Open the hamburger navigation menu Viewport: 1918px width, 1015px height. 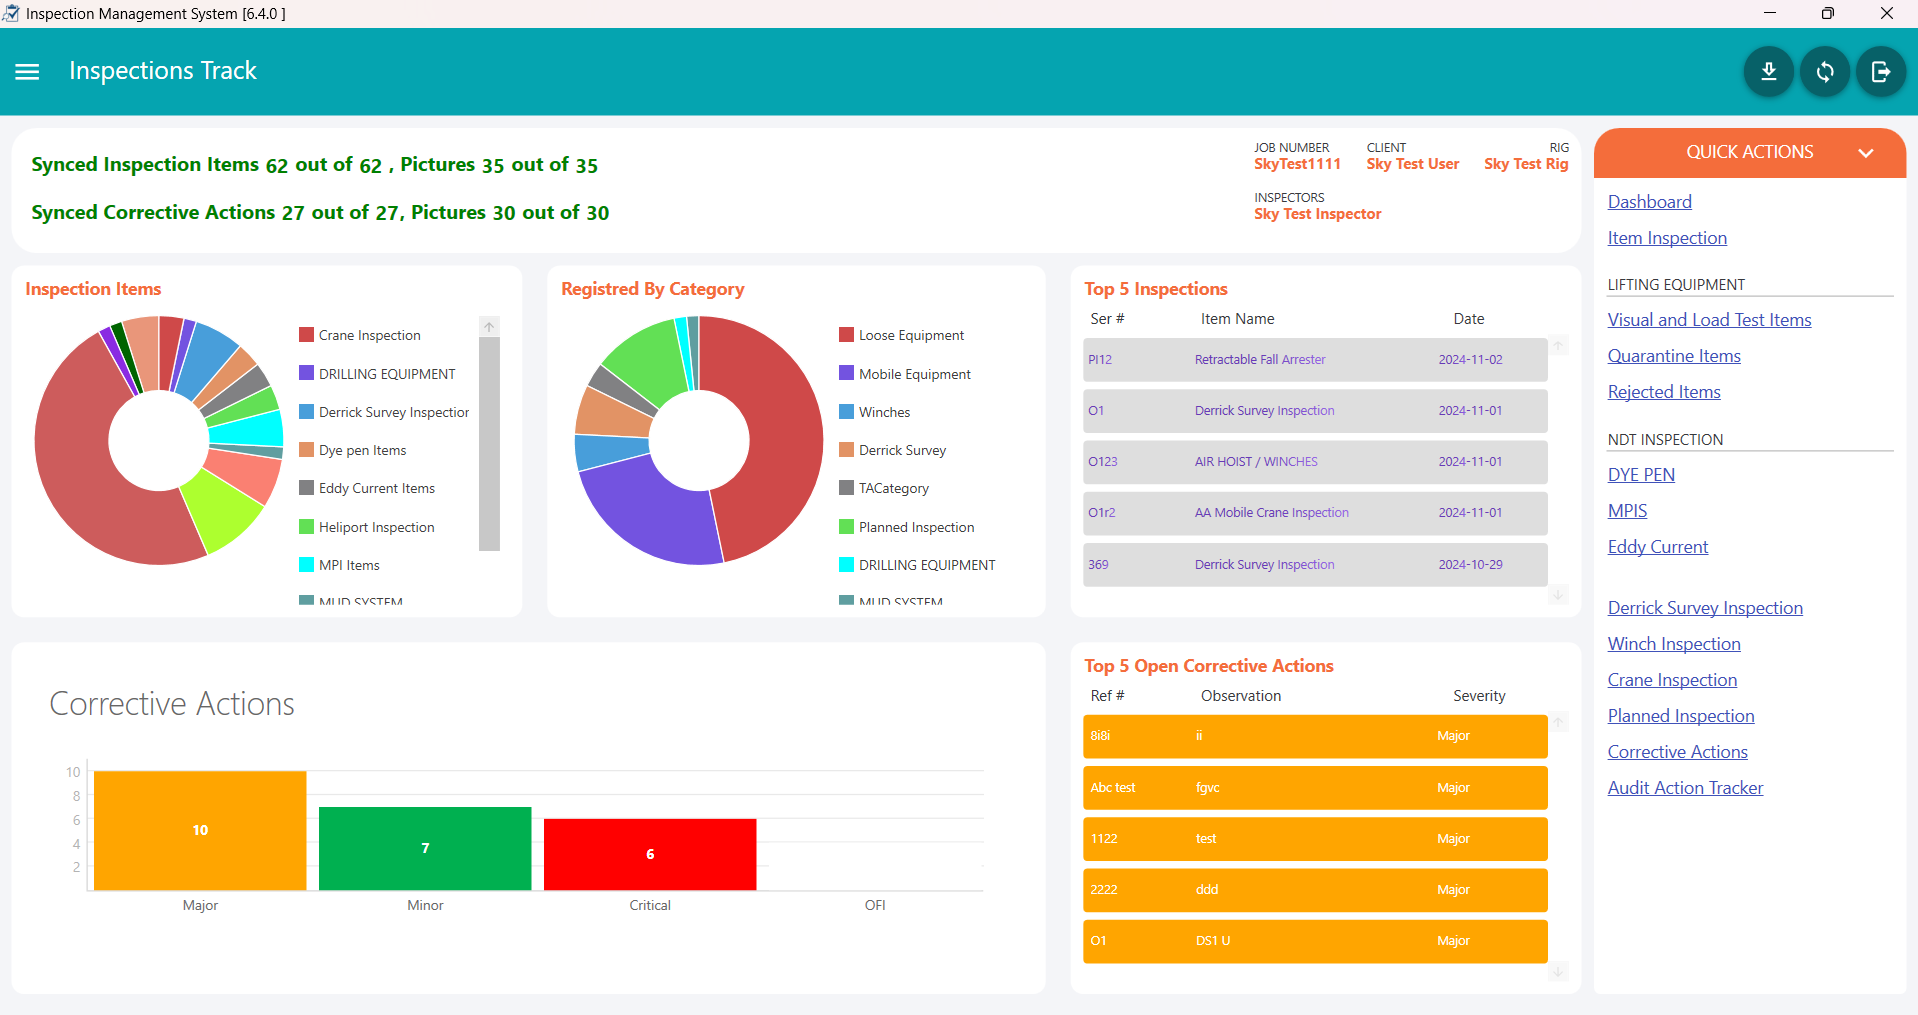[27, 71]
